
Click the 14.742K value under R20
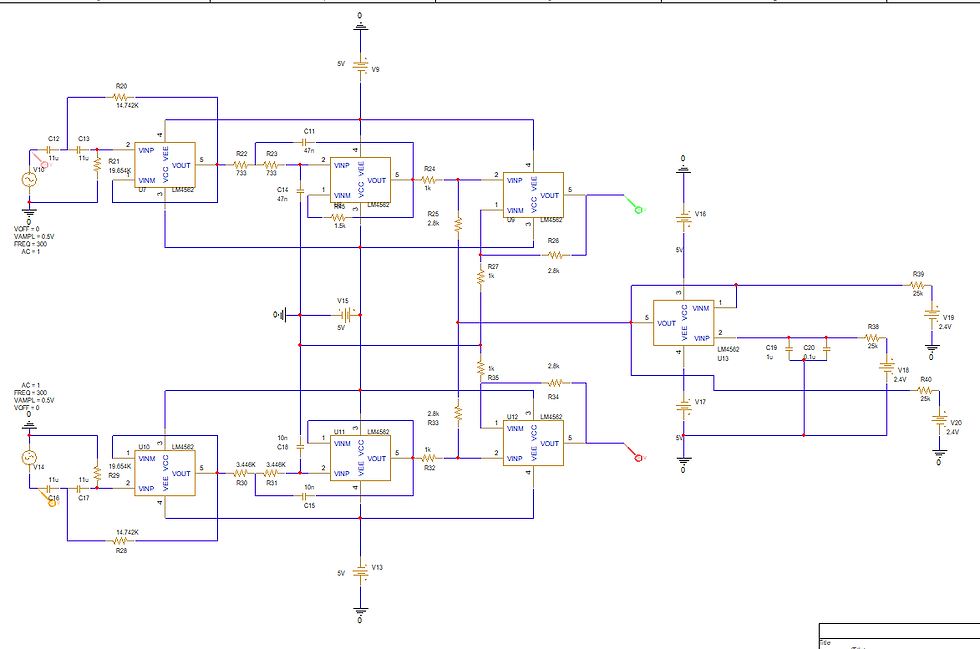(x=128, y=106)
